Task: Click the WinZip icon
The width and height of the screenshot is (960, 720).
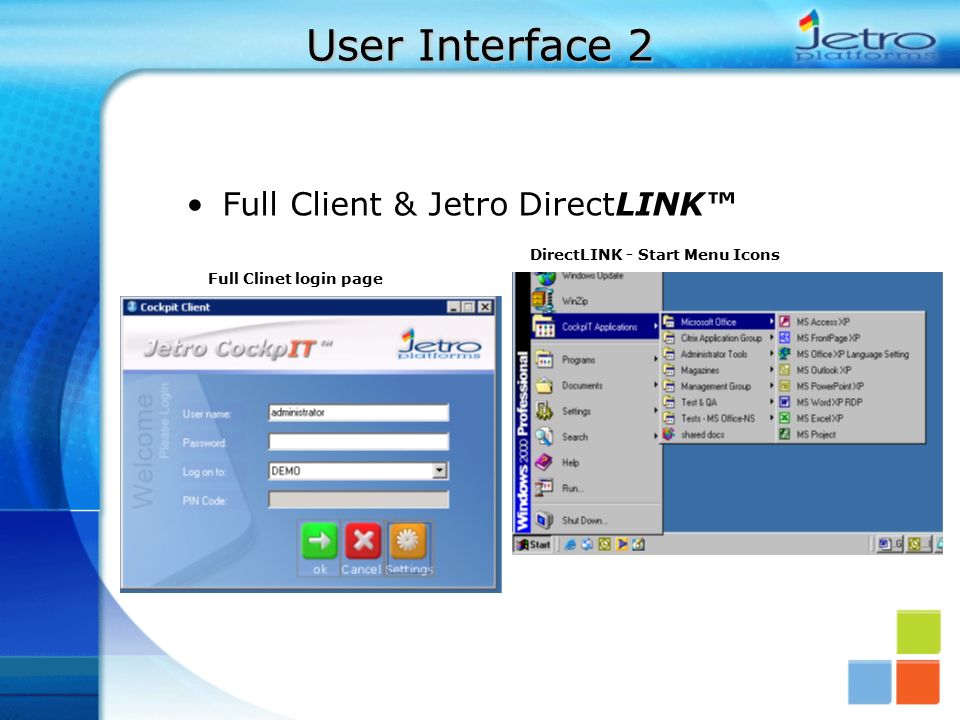Action: [x=543, y=301]
